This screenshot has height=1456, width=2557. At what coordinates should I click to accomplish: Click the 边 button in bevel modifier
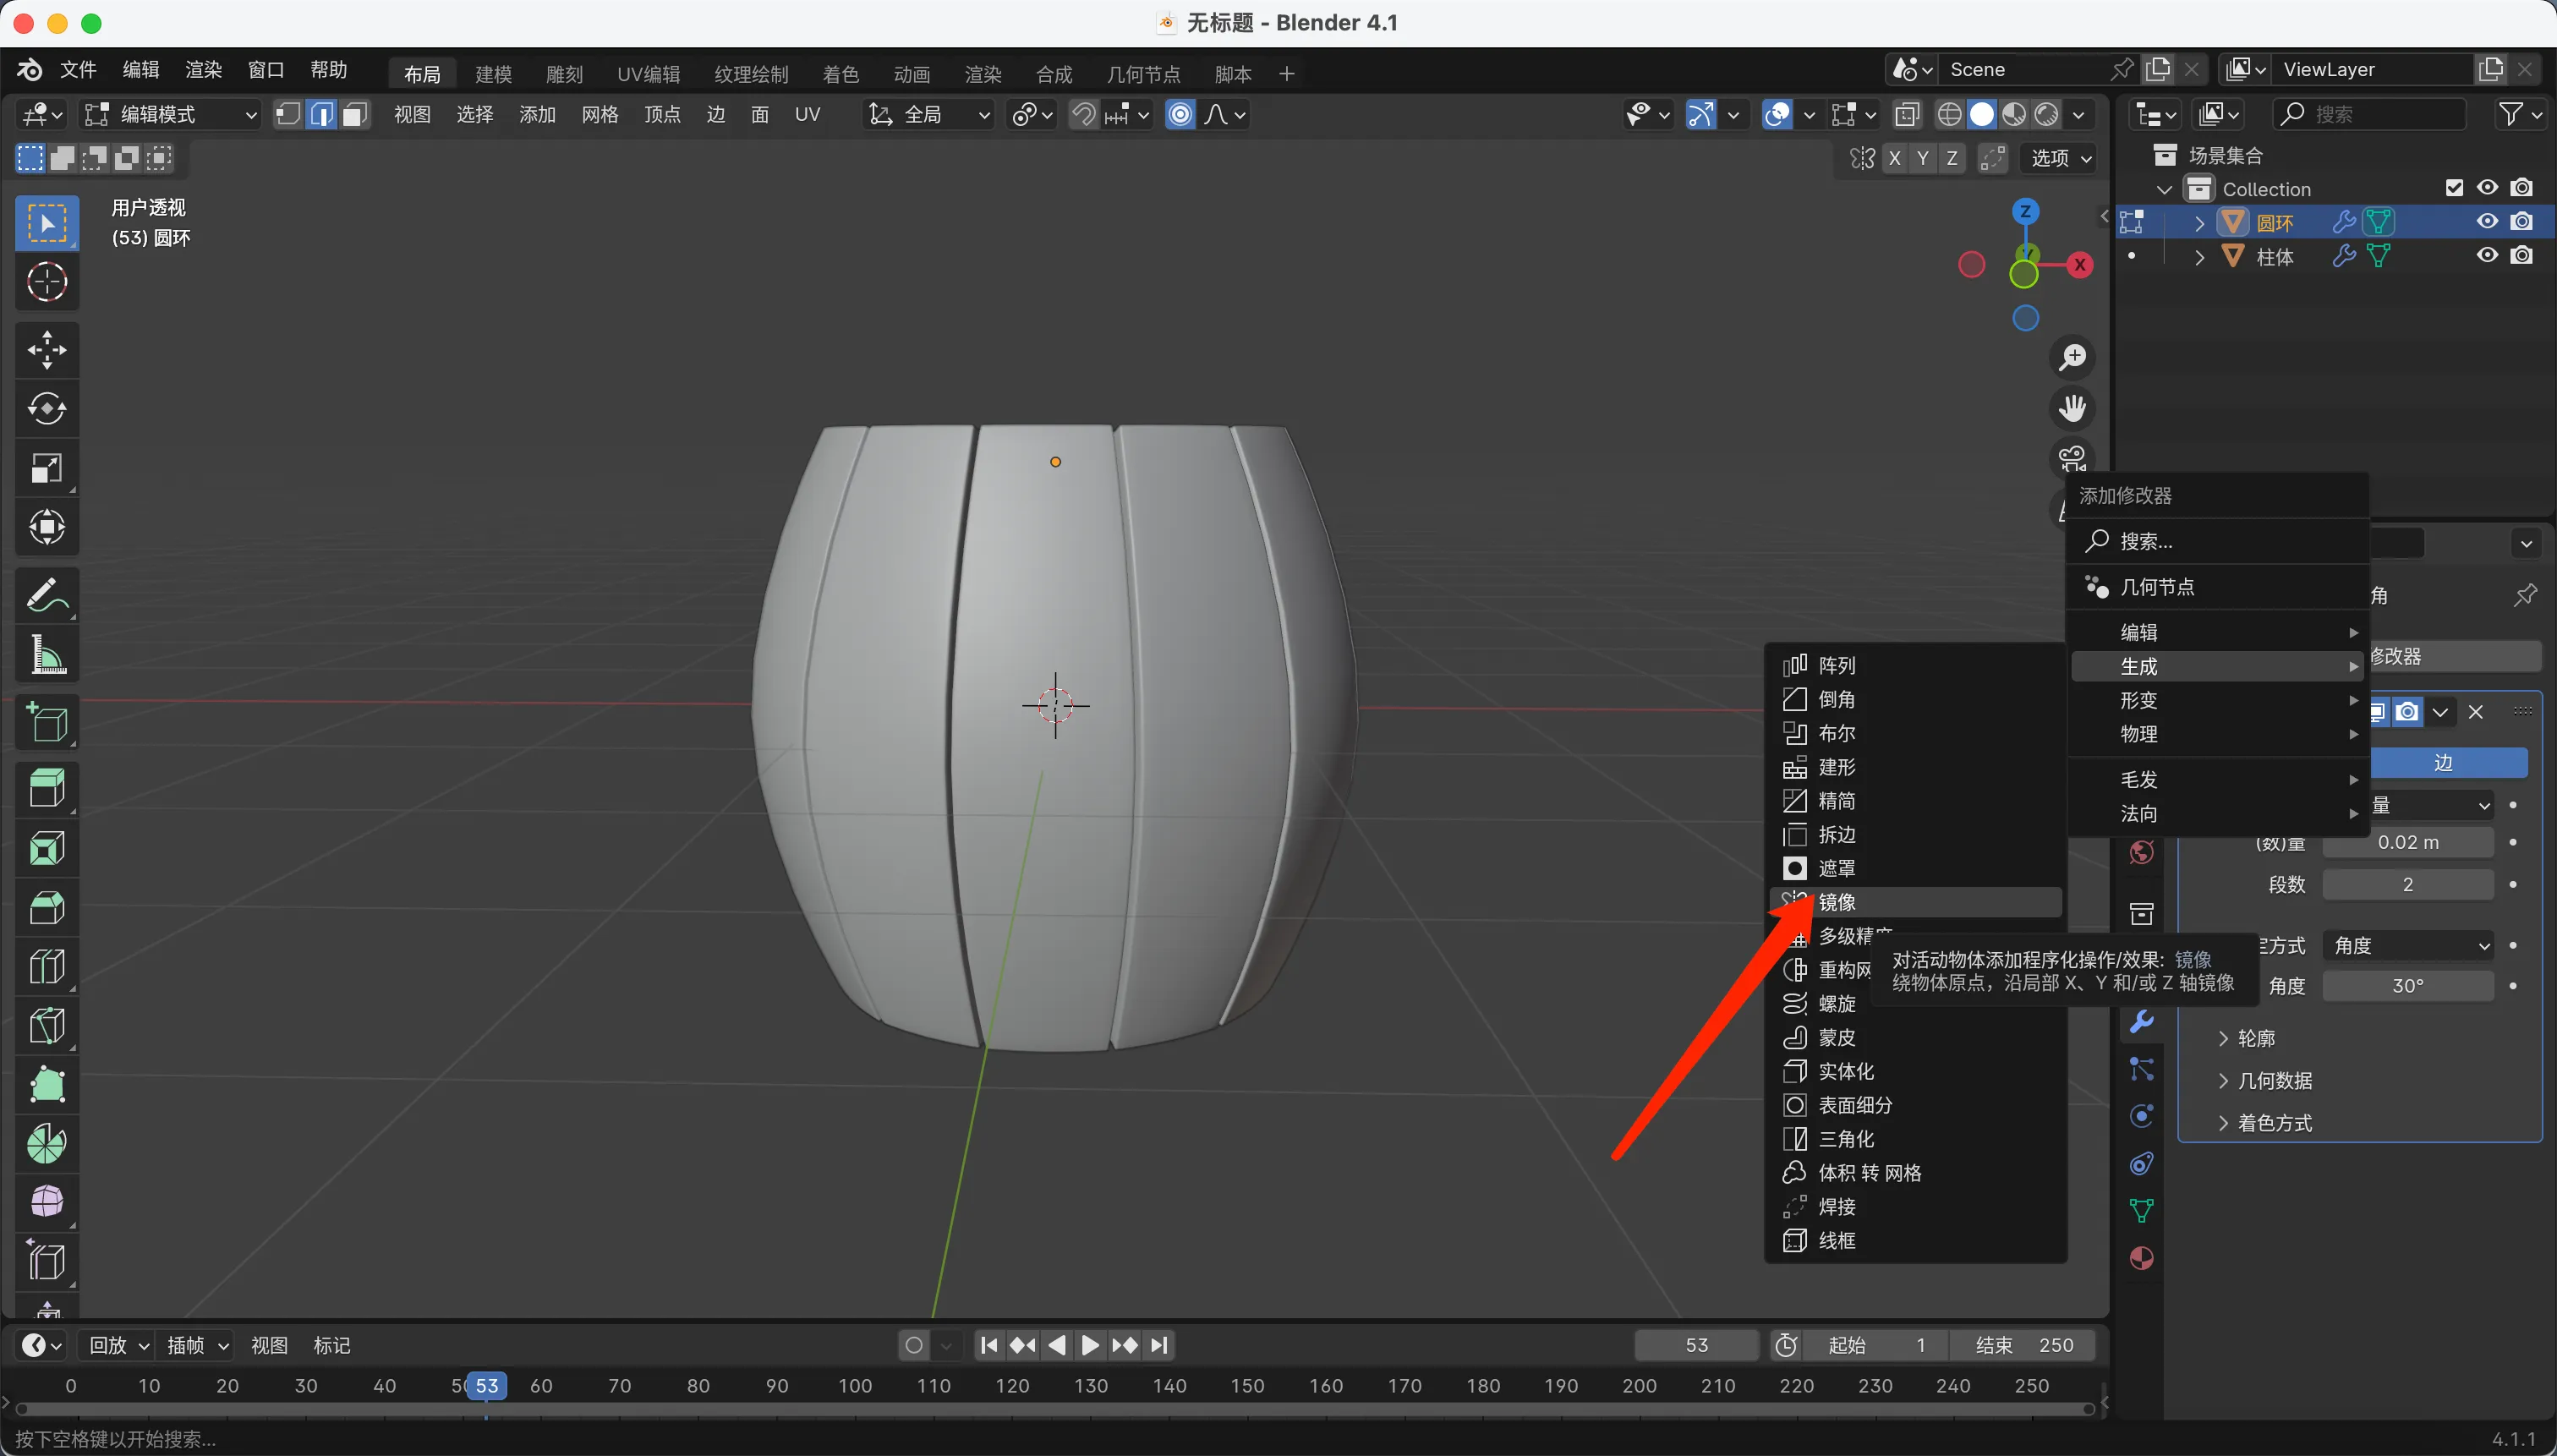2442,763
